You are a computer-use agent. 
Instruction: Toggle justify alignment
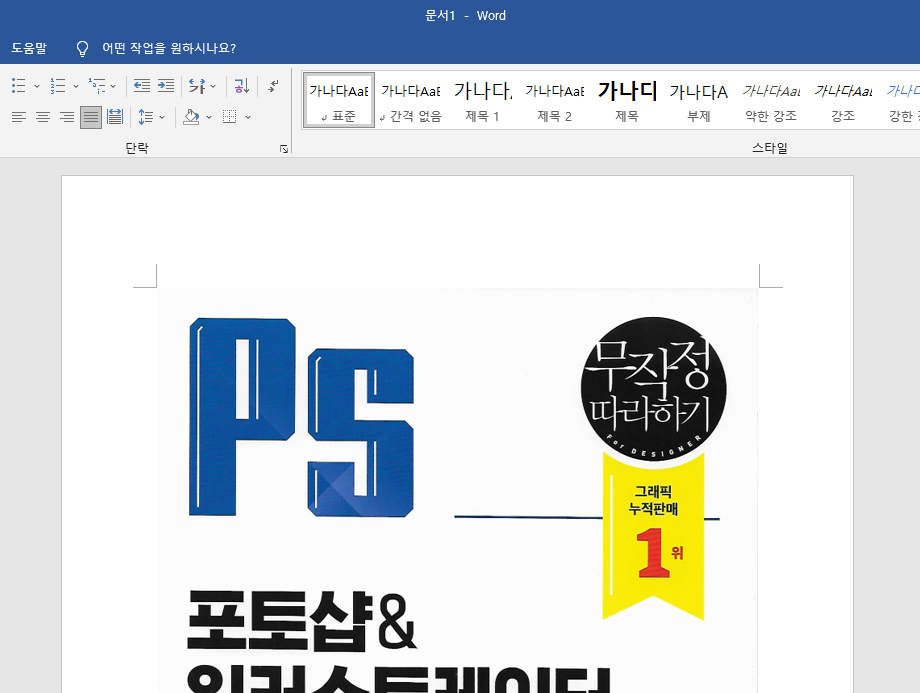coord(91,117)
